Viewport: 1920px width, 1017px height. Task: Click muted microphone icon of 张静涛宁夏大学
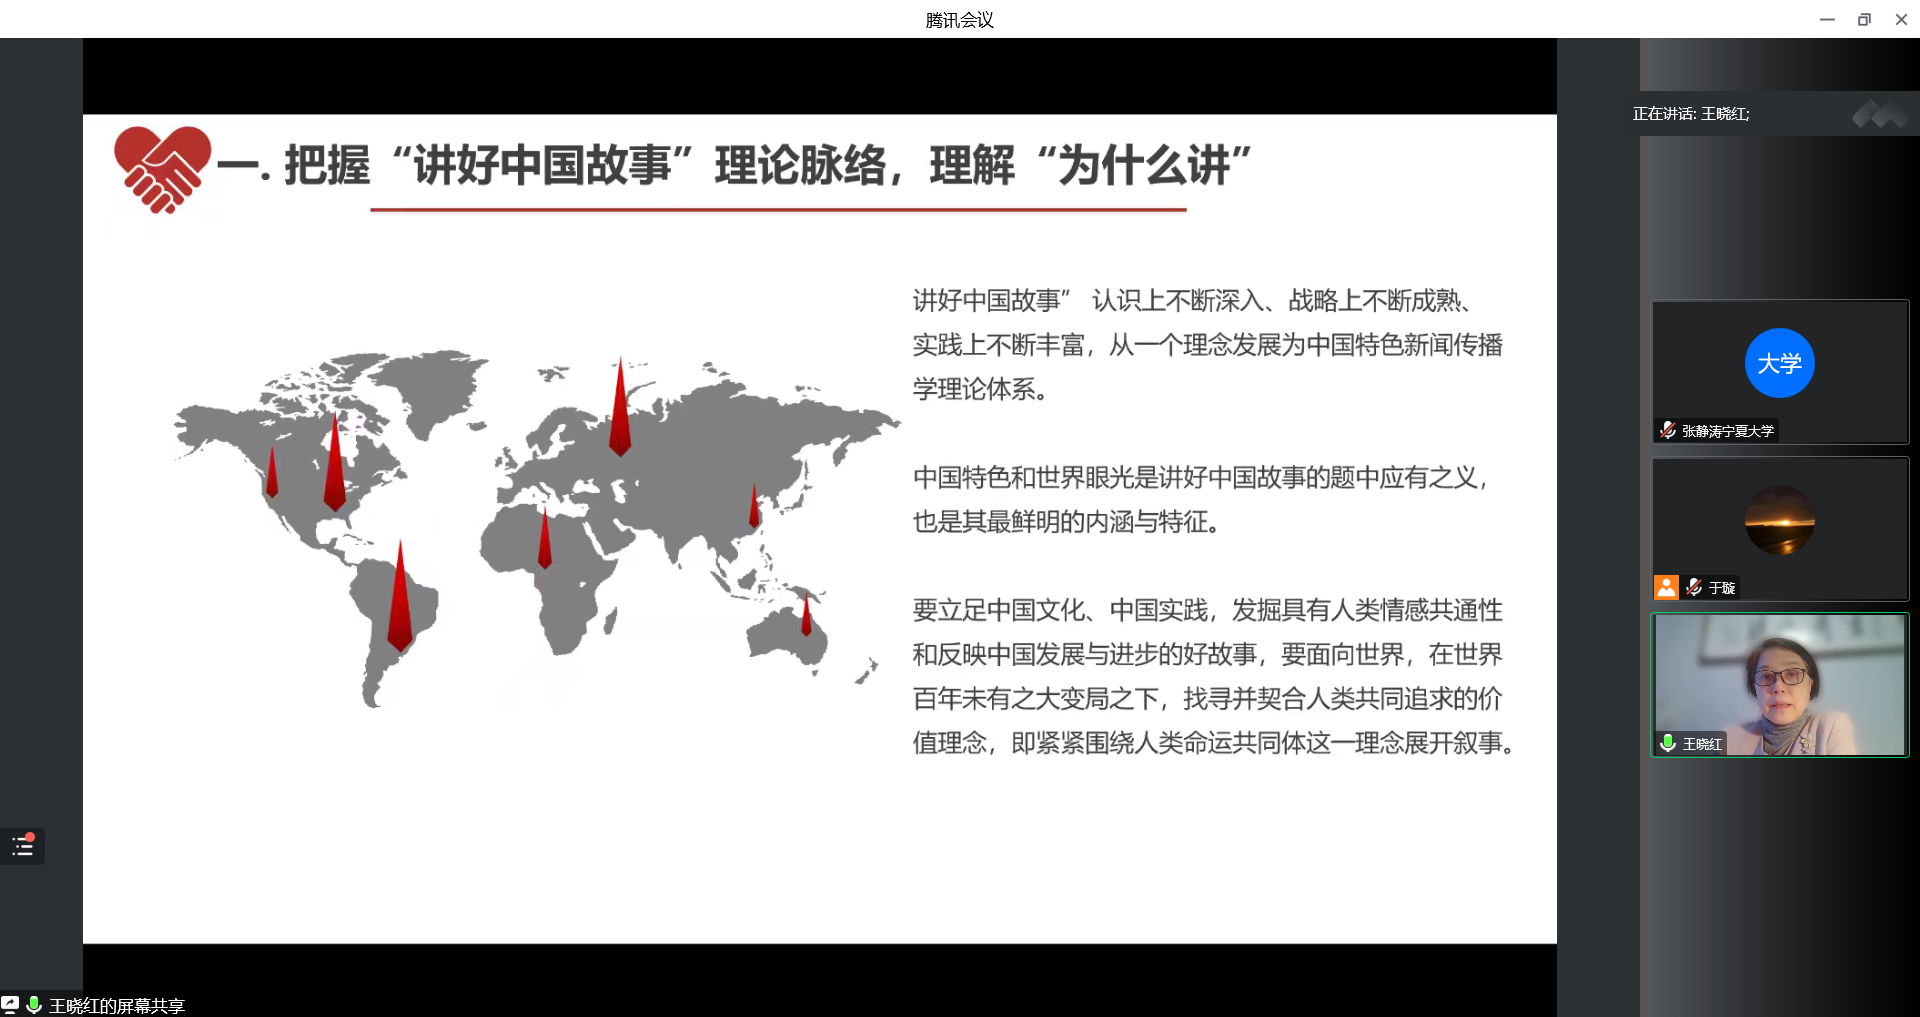1667,430
